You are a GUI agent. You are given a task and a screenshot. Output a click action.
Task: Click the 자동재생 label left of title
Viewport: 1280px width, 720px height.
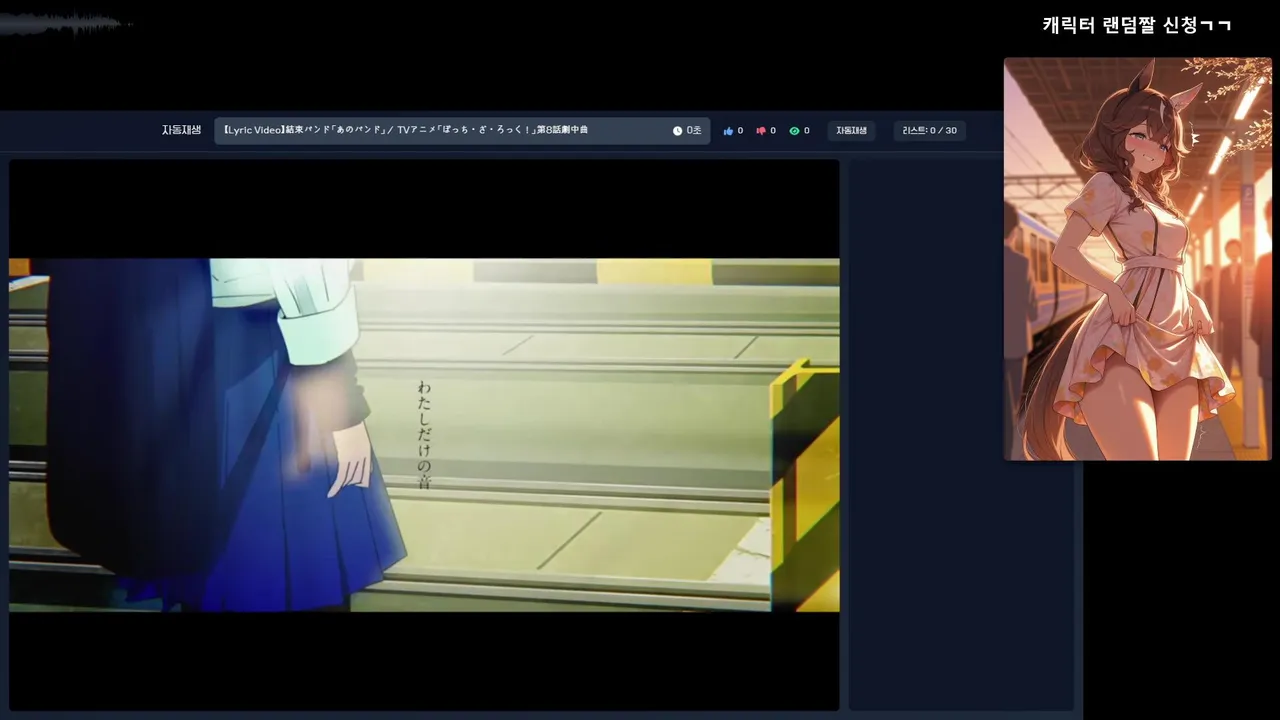[181, 130]
